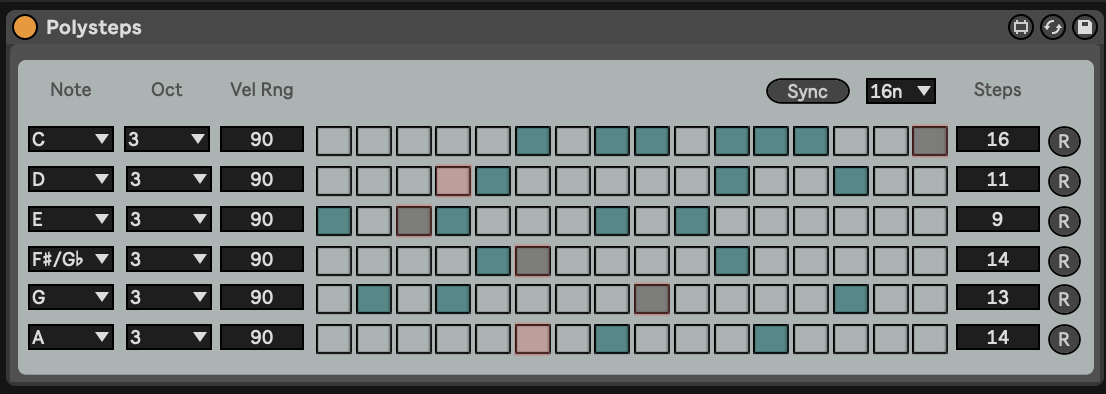Open the octave dropdown in the F#/Gb row

168,259
